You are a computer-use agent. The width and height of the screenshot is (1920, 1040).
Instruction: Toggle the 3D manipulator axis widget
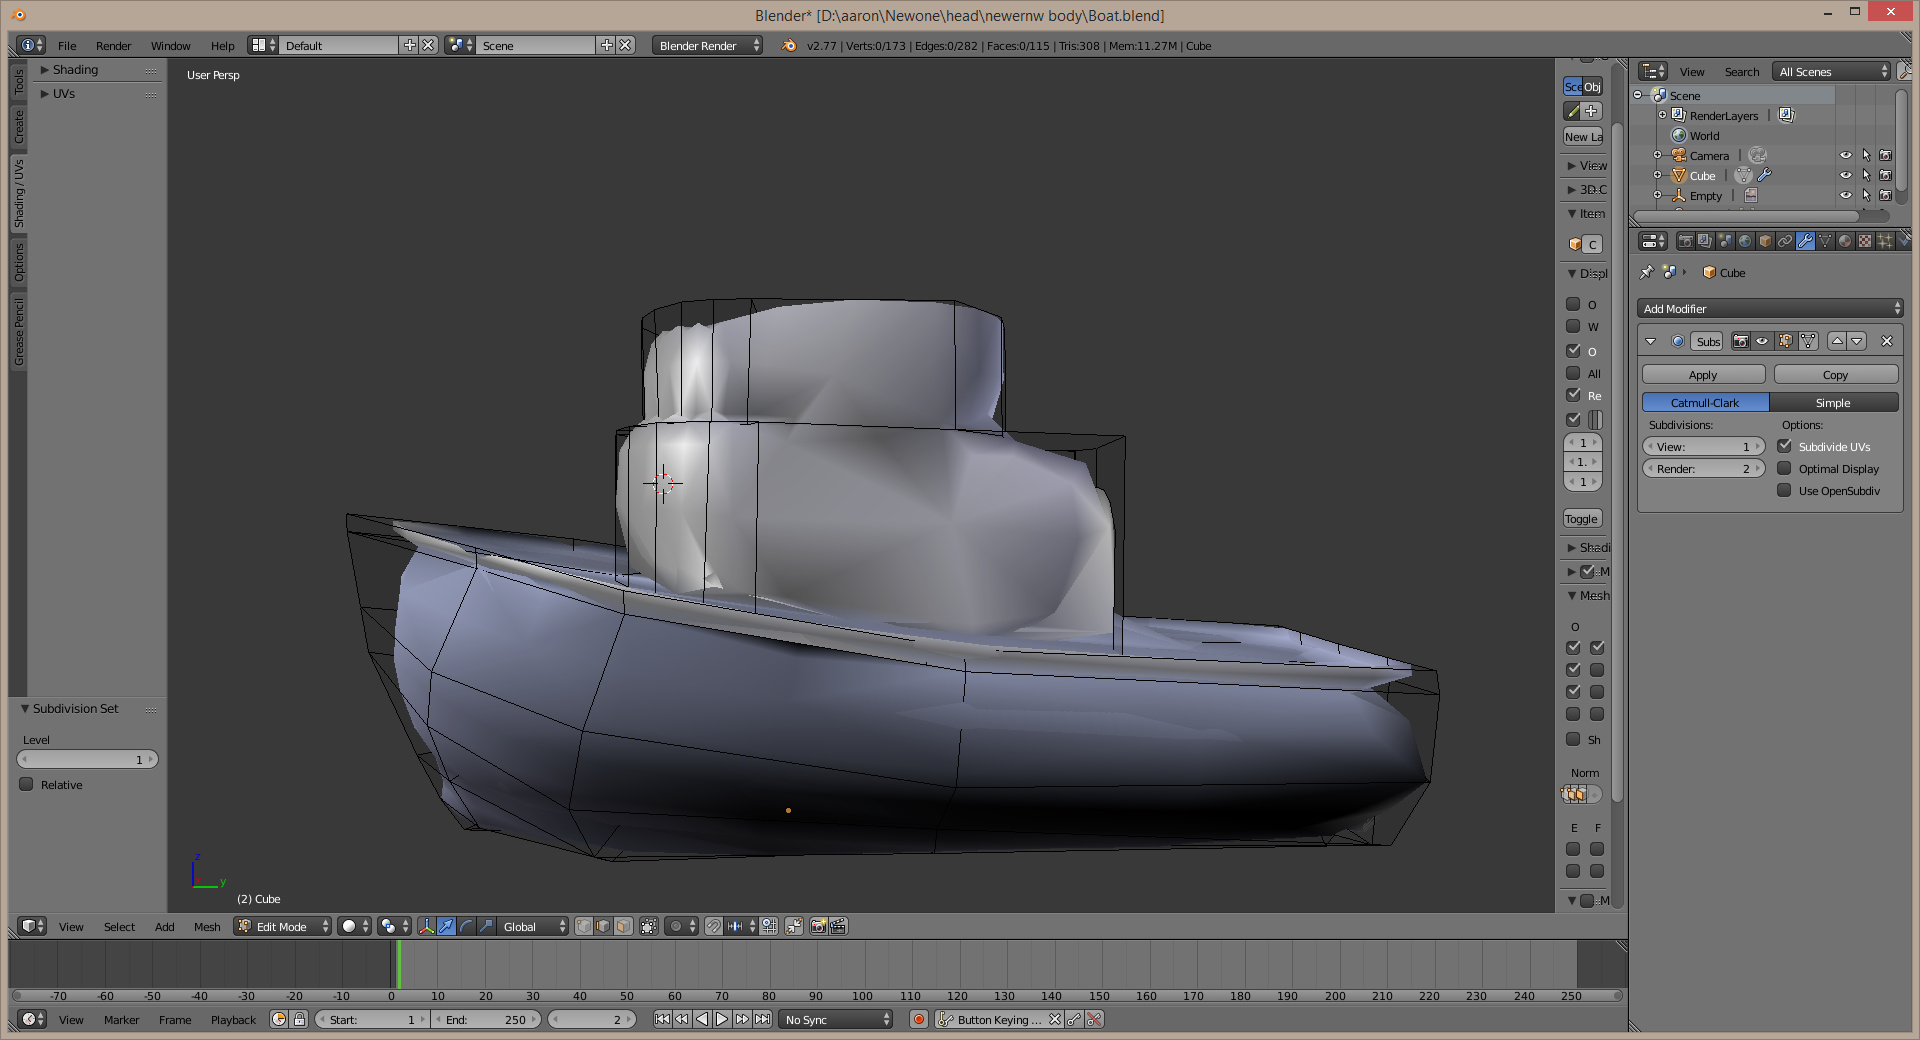click(426, 926)
